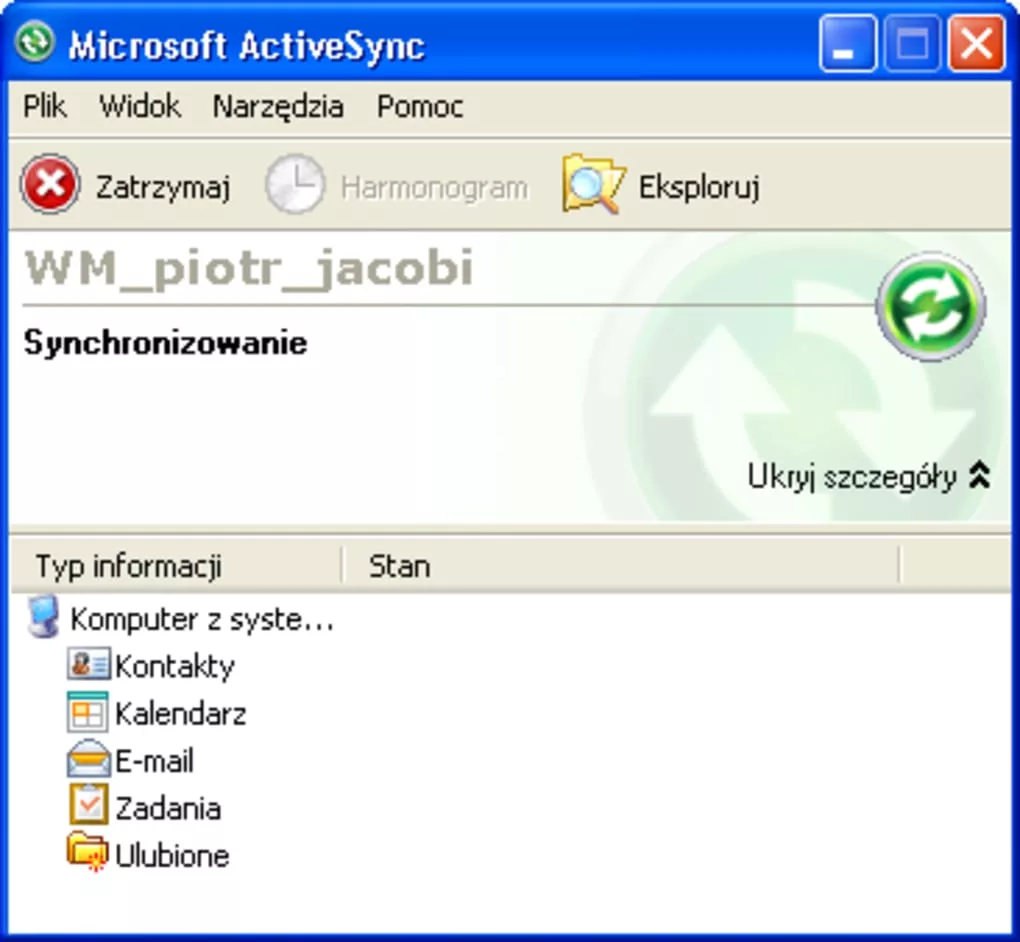Close the Microsoft ActiveSync window
This screenshot has height=942, width=1020.
click(976, 44)
